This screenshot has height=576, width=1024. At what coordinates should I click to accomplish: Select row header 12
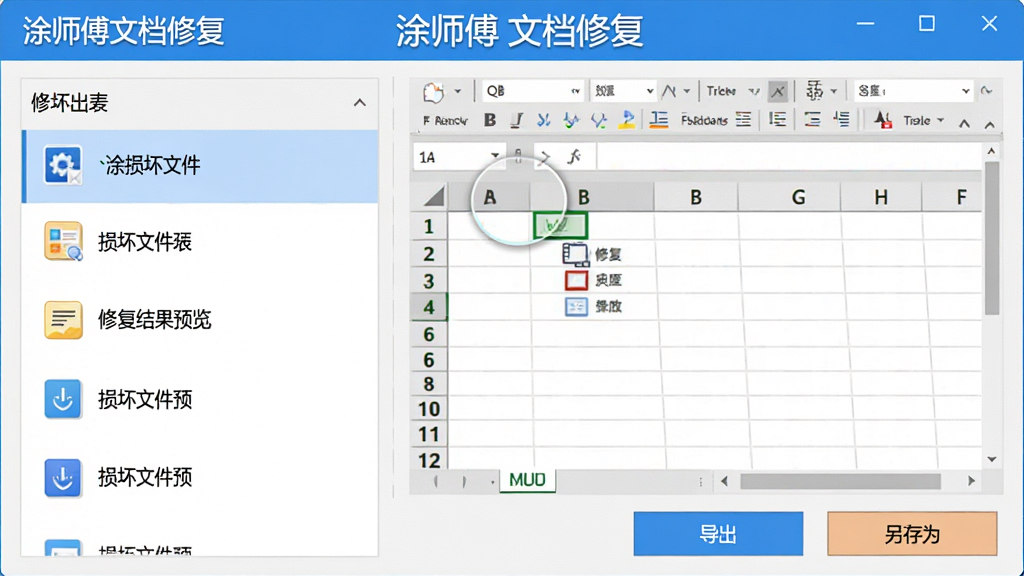tap(429, 460)
